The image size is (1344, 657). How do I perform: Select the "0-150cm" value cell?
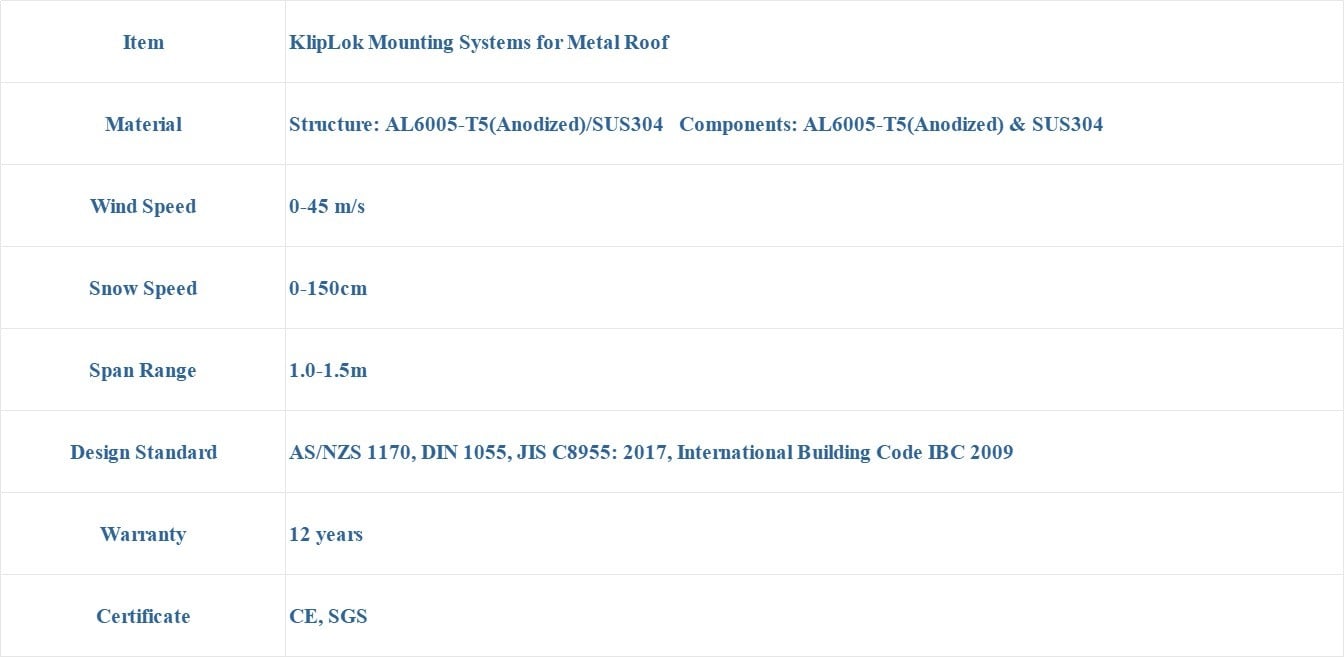[328, 288]
